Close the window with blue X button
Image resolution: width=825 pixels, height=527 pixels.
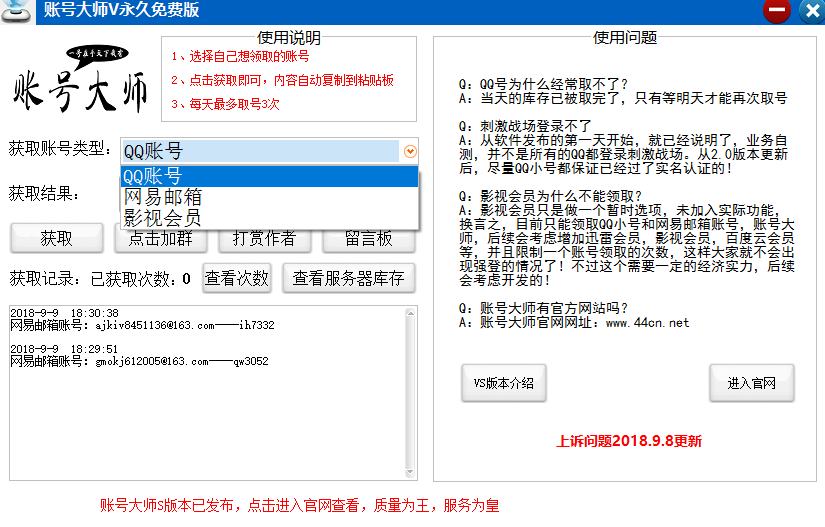pos(812,11)
